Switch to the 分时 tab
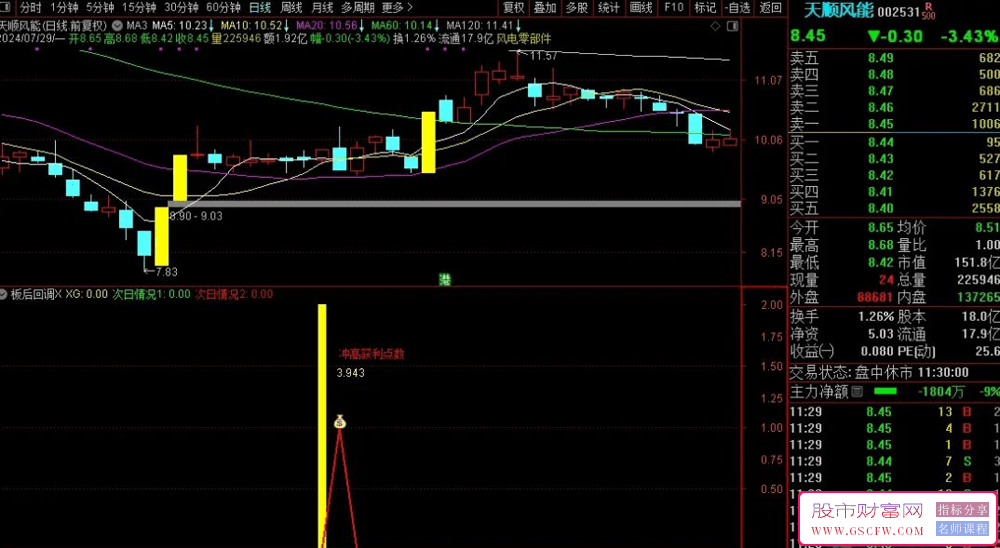Screen dimensions: 1000x548 pos(31,8)
